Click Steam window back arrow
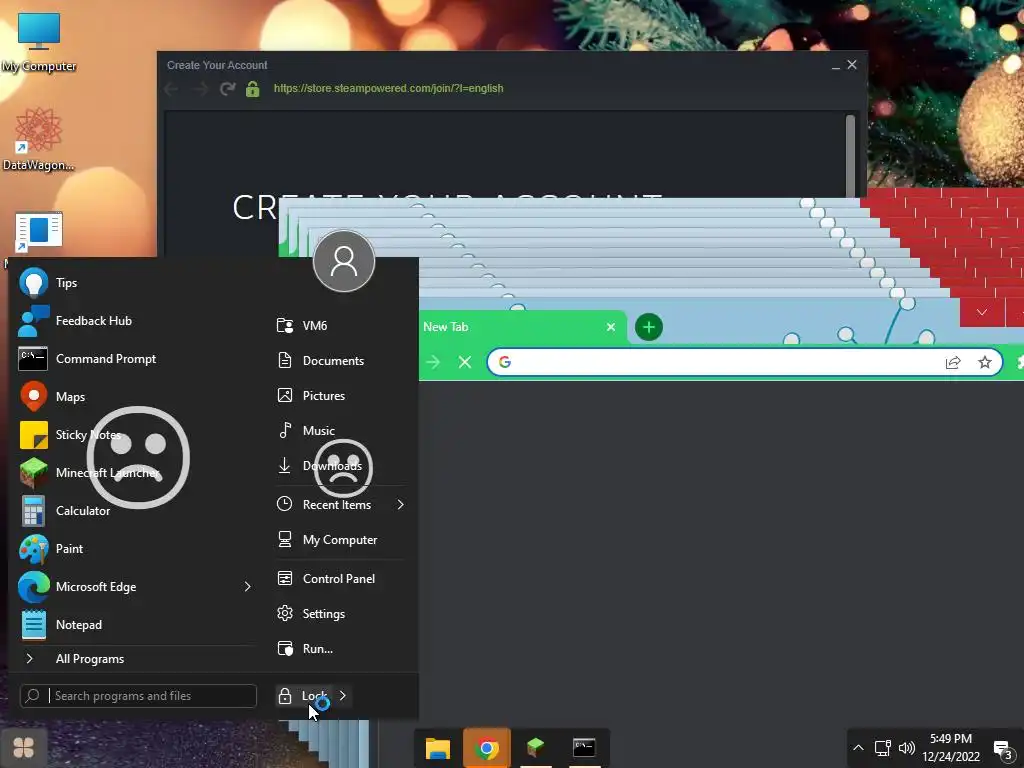The width and height of the screenshot is (1024, 768). click(172, 88)
